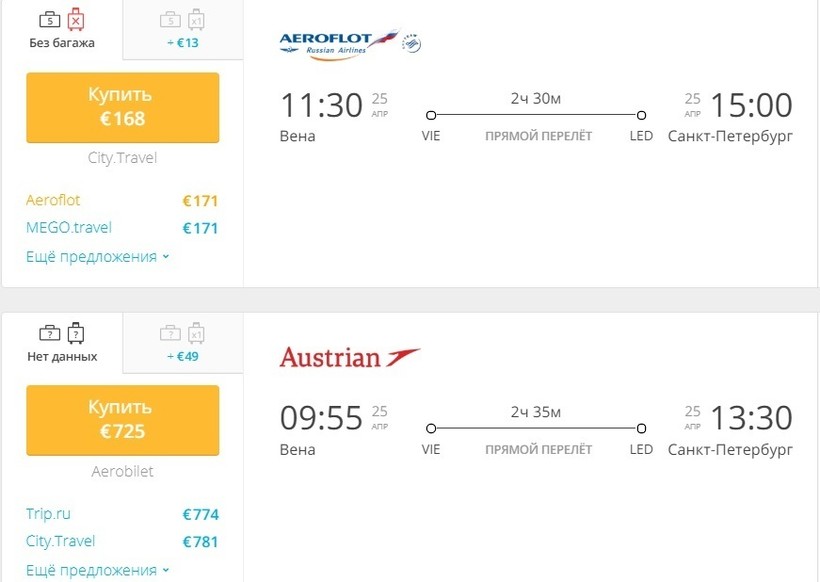
Task: Open the MEGO.travel €171 offer
Action: (69, 228)
